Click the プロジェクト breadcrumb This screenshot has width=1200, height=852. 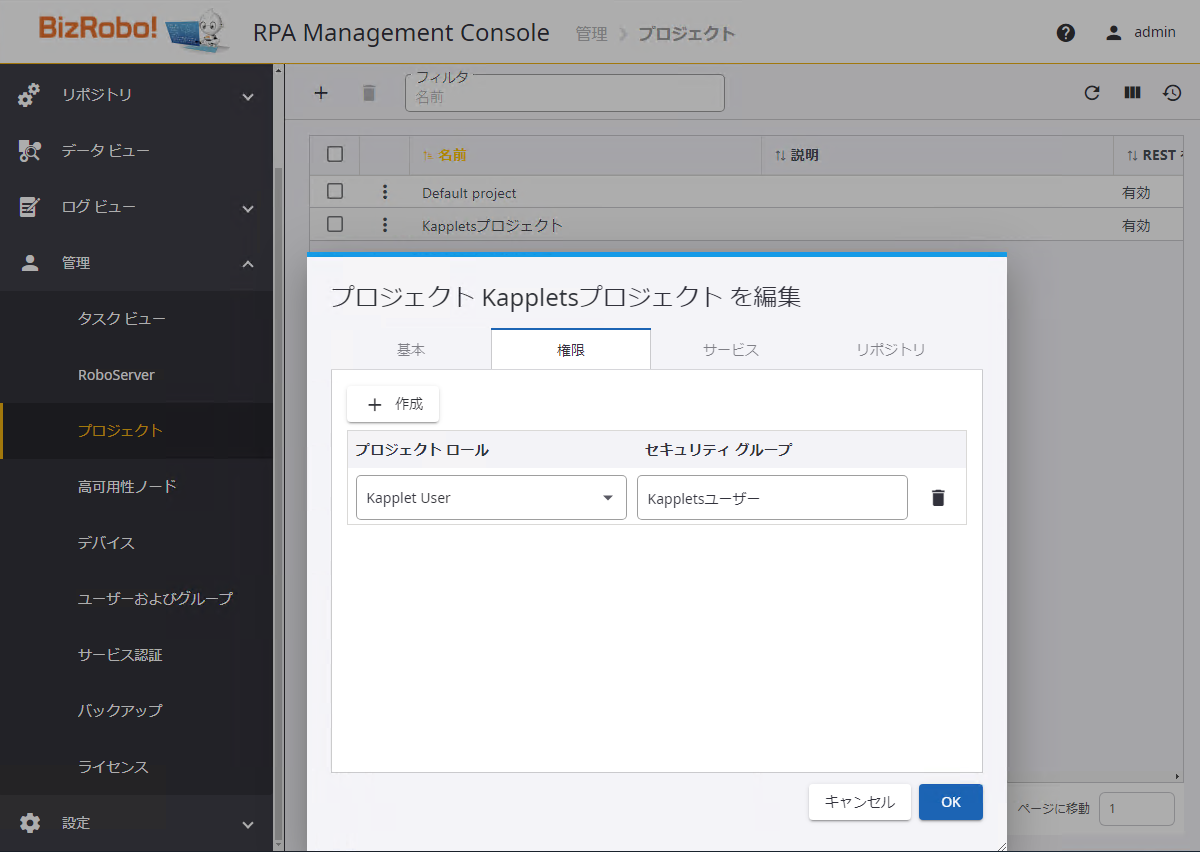(x=686, y=33)
